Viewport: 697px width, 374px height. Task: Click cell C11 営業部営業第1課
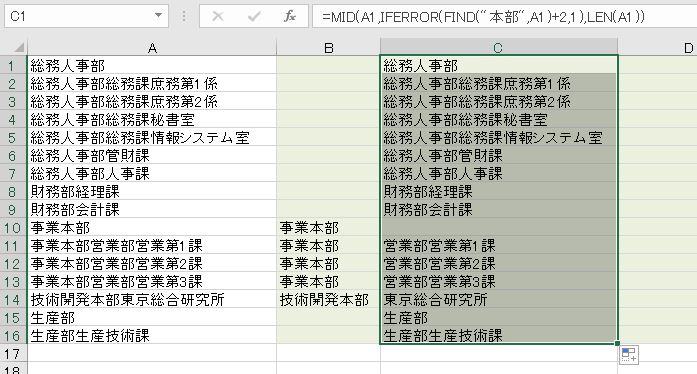(x=499, y=245)
